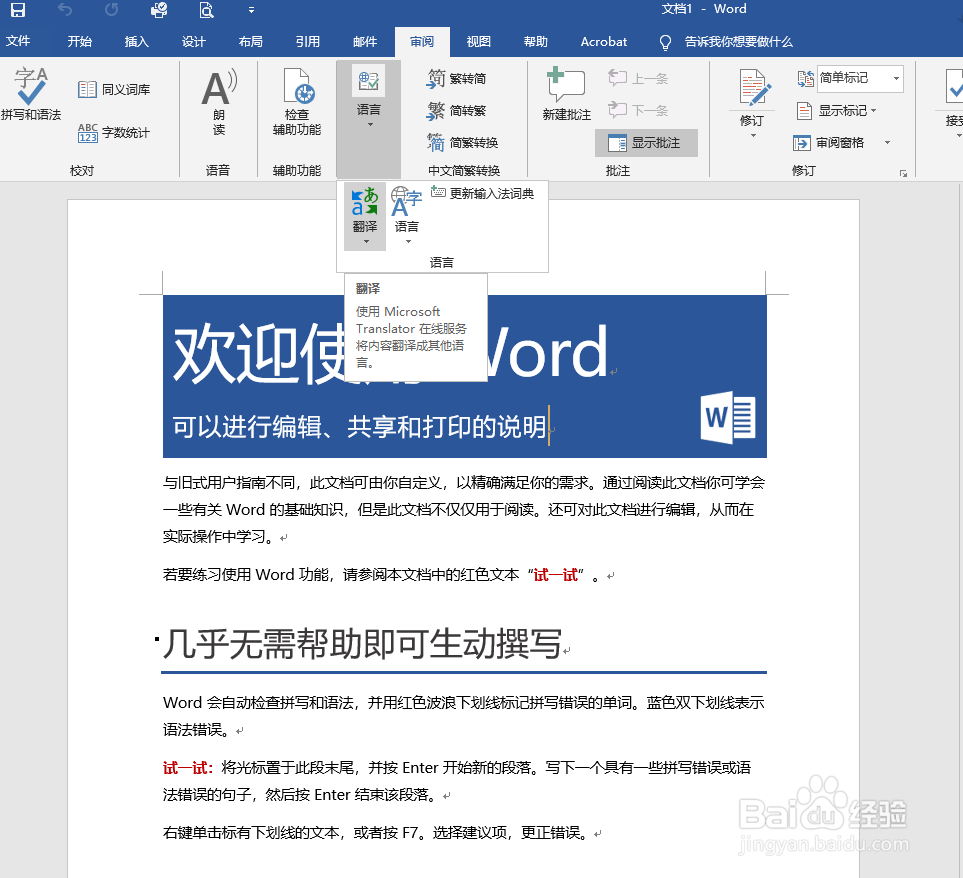Switch to the 引用 tab
The image size is (963, 878).
[x=308, y=41]
